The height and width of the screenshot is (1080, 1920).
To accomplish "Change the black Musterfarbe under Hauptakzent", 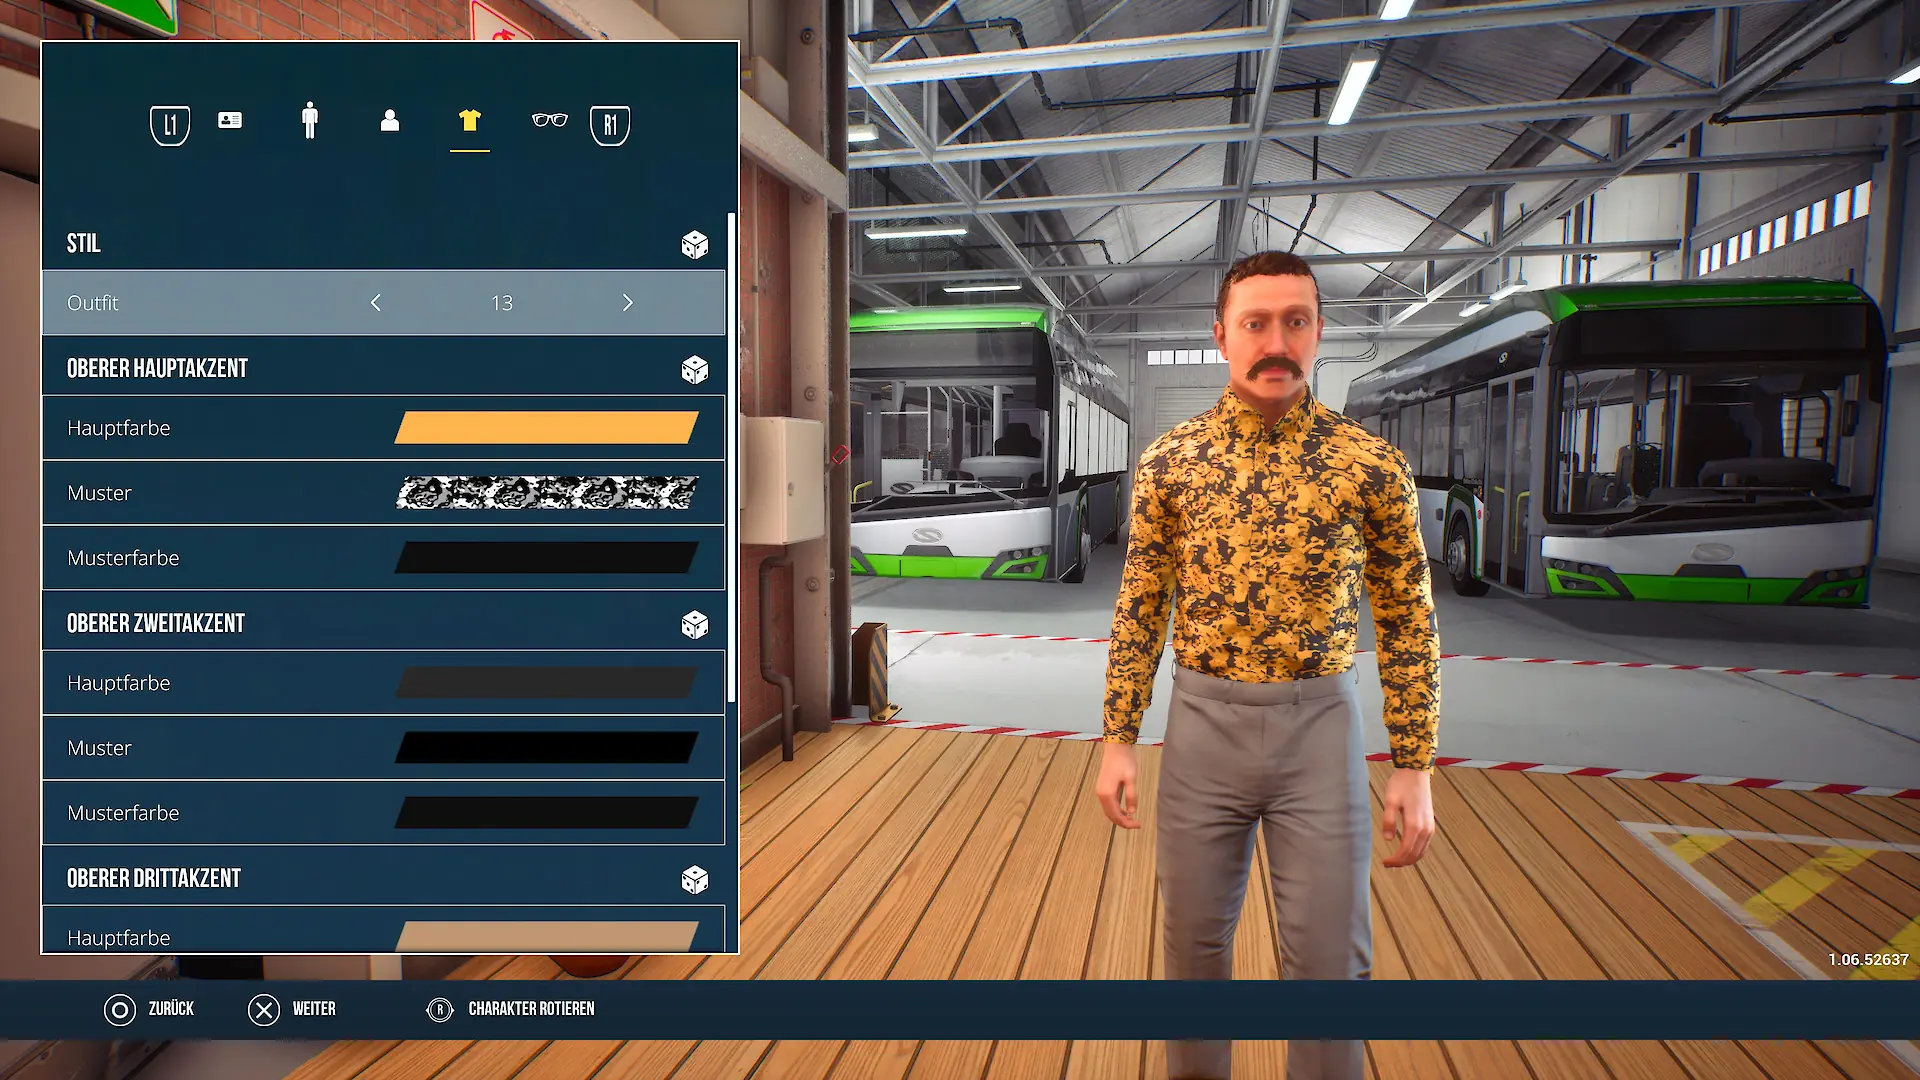I will pos(547,558).
